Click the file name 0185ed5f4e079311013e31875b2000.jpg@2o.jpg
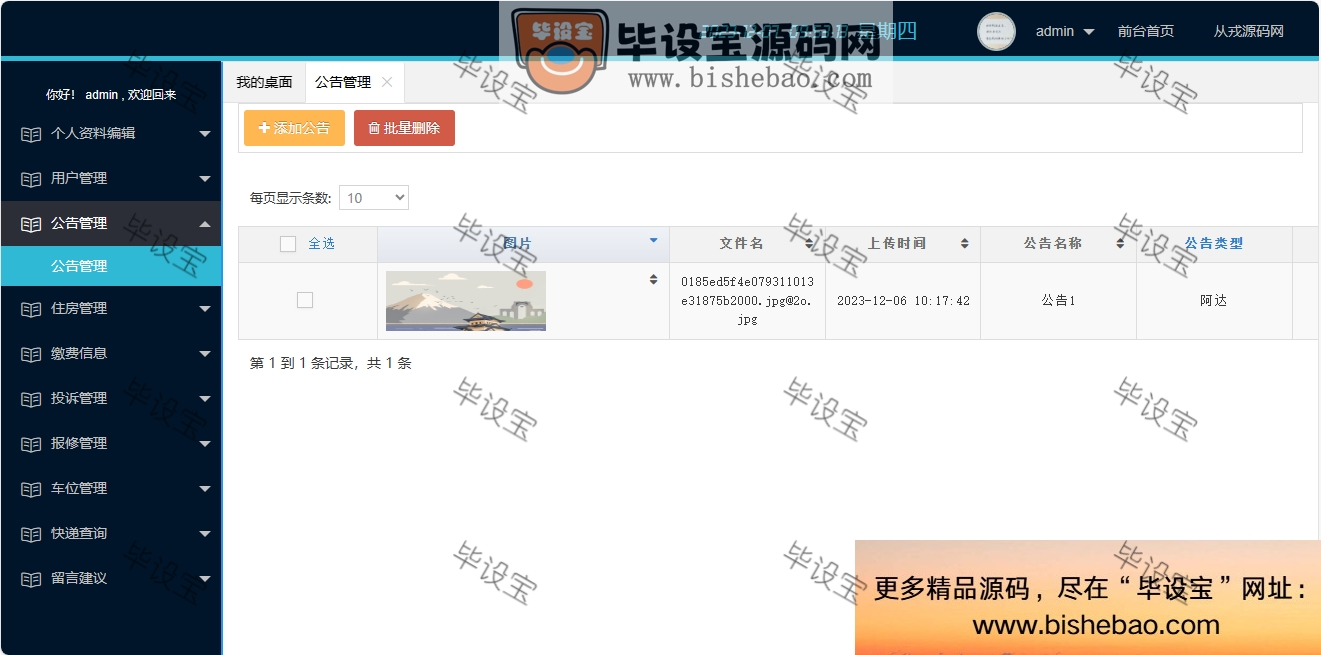Viewport: 1321px width, 655px height. click(747, 301)
